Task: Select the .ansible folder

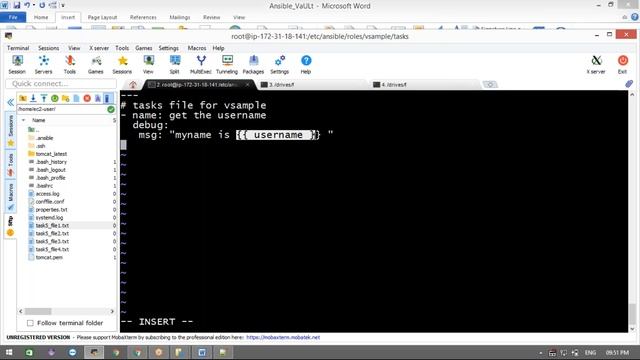Action: 44,138
